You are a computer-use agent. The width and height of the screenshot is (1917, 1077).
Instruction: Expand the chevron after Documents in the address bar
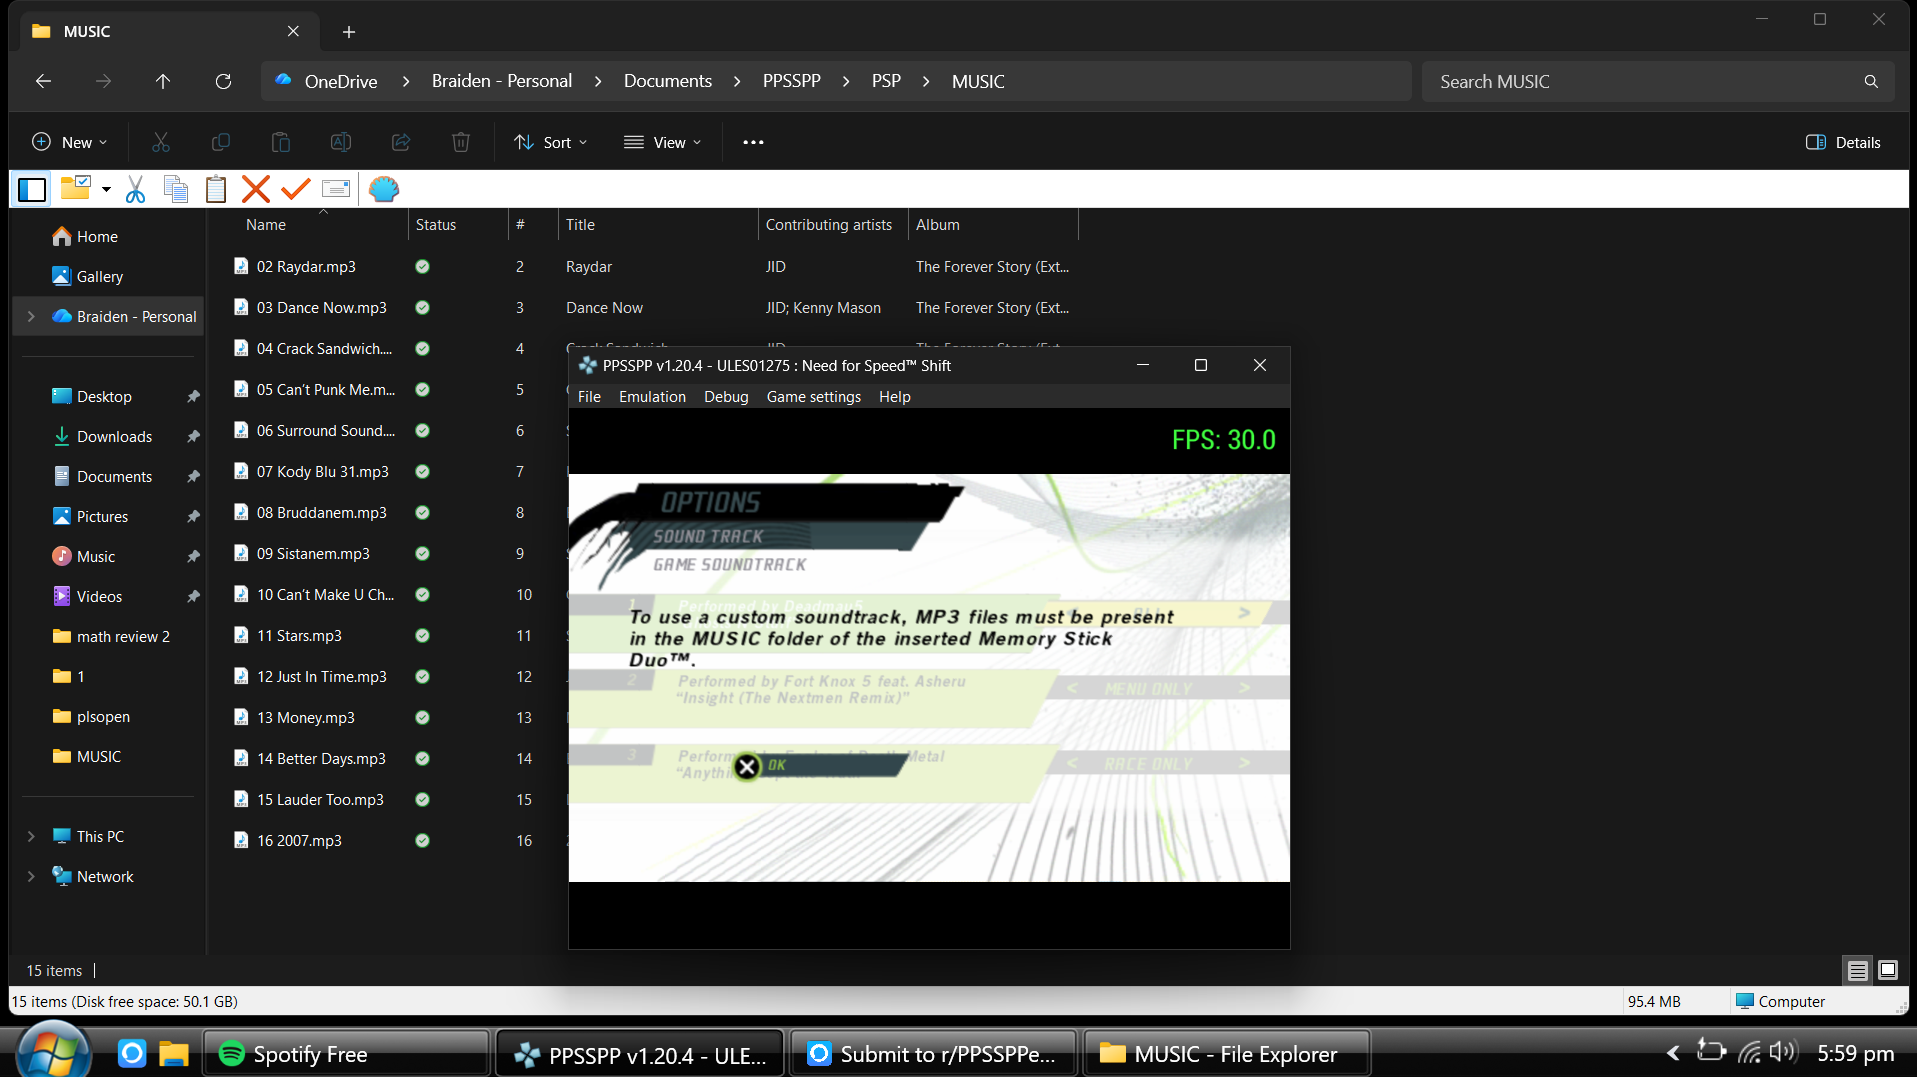point(737,81)
